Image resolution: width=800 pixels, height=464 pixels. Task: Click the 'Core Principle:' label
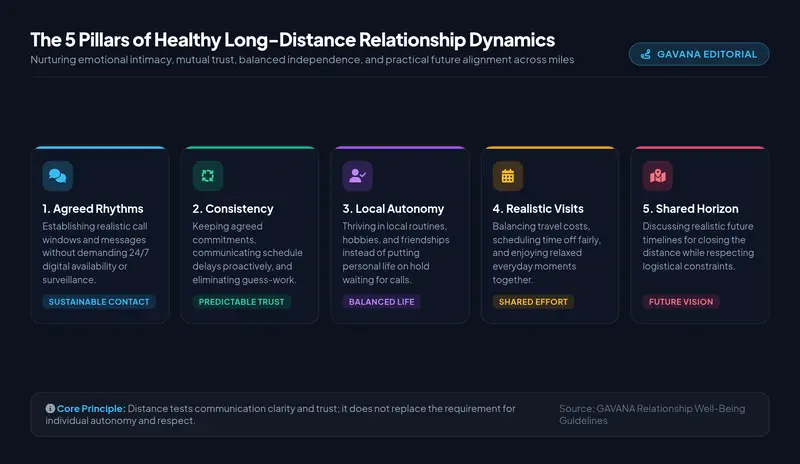[91, 408]
